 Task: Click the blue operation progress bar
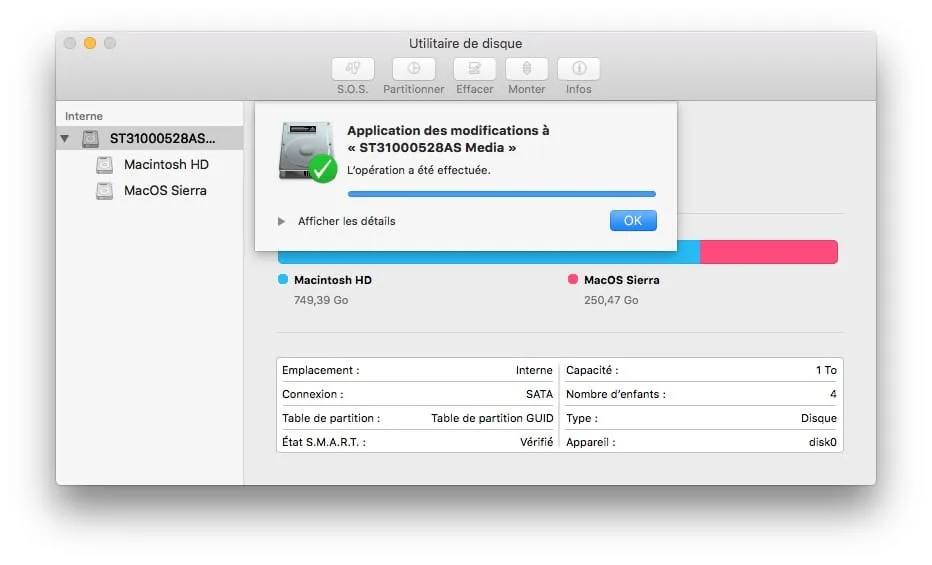[502, 194]
